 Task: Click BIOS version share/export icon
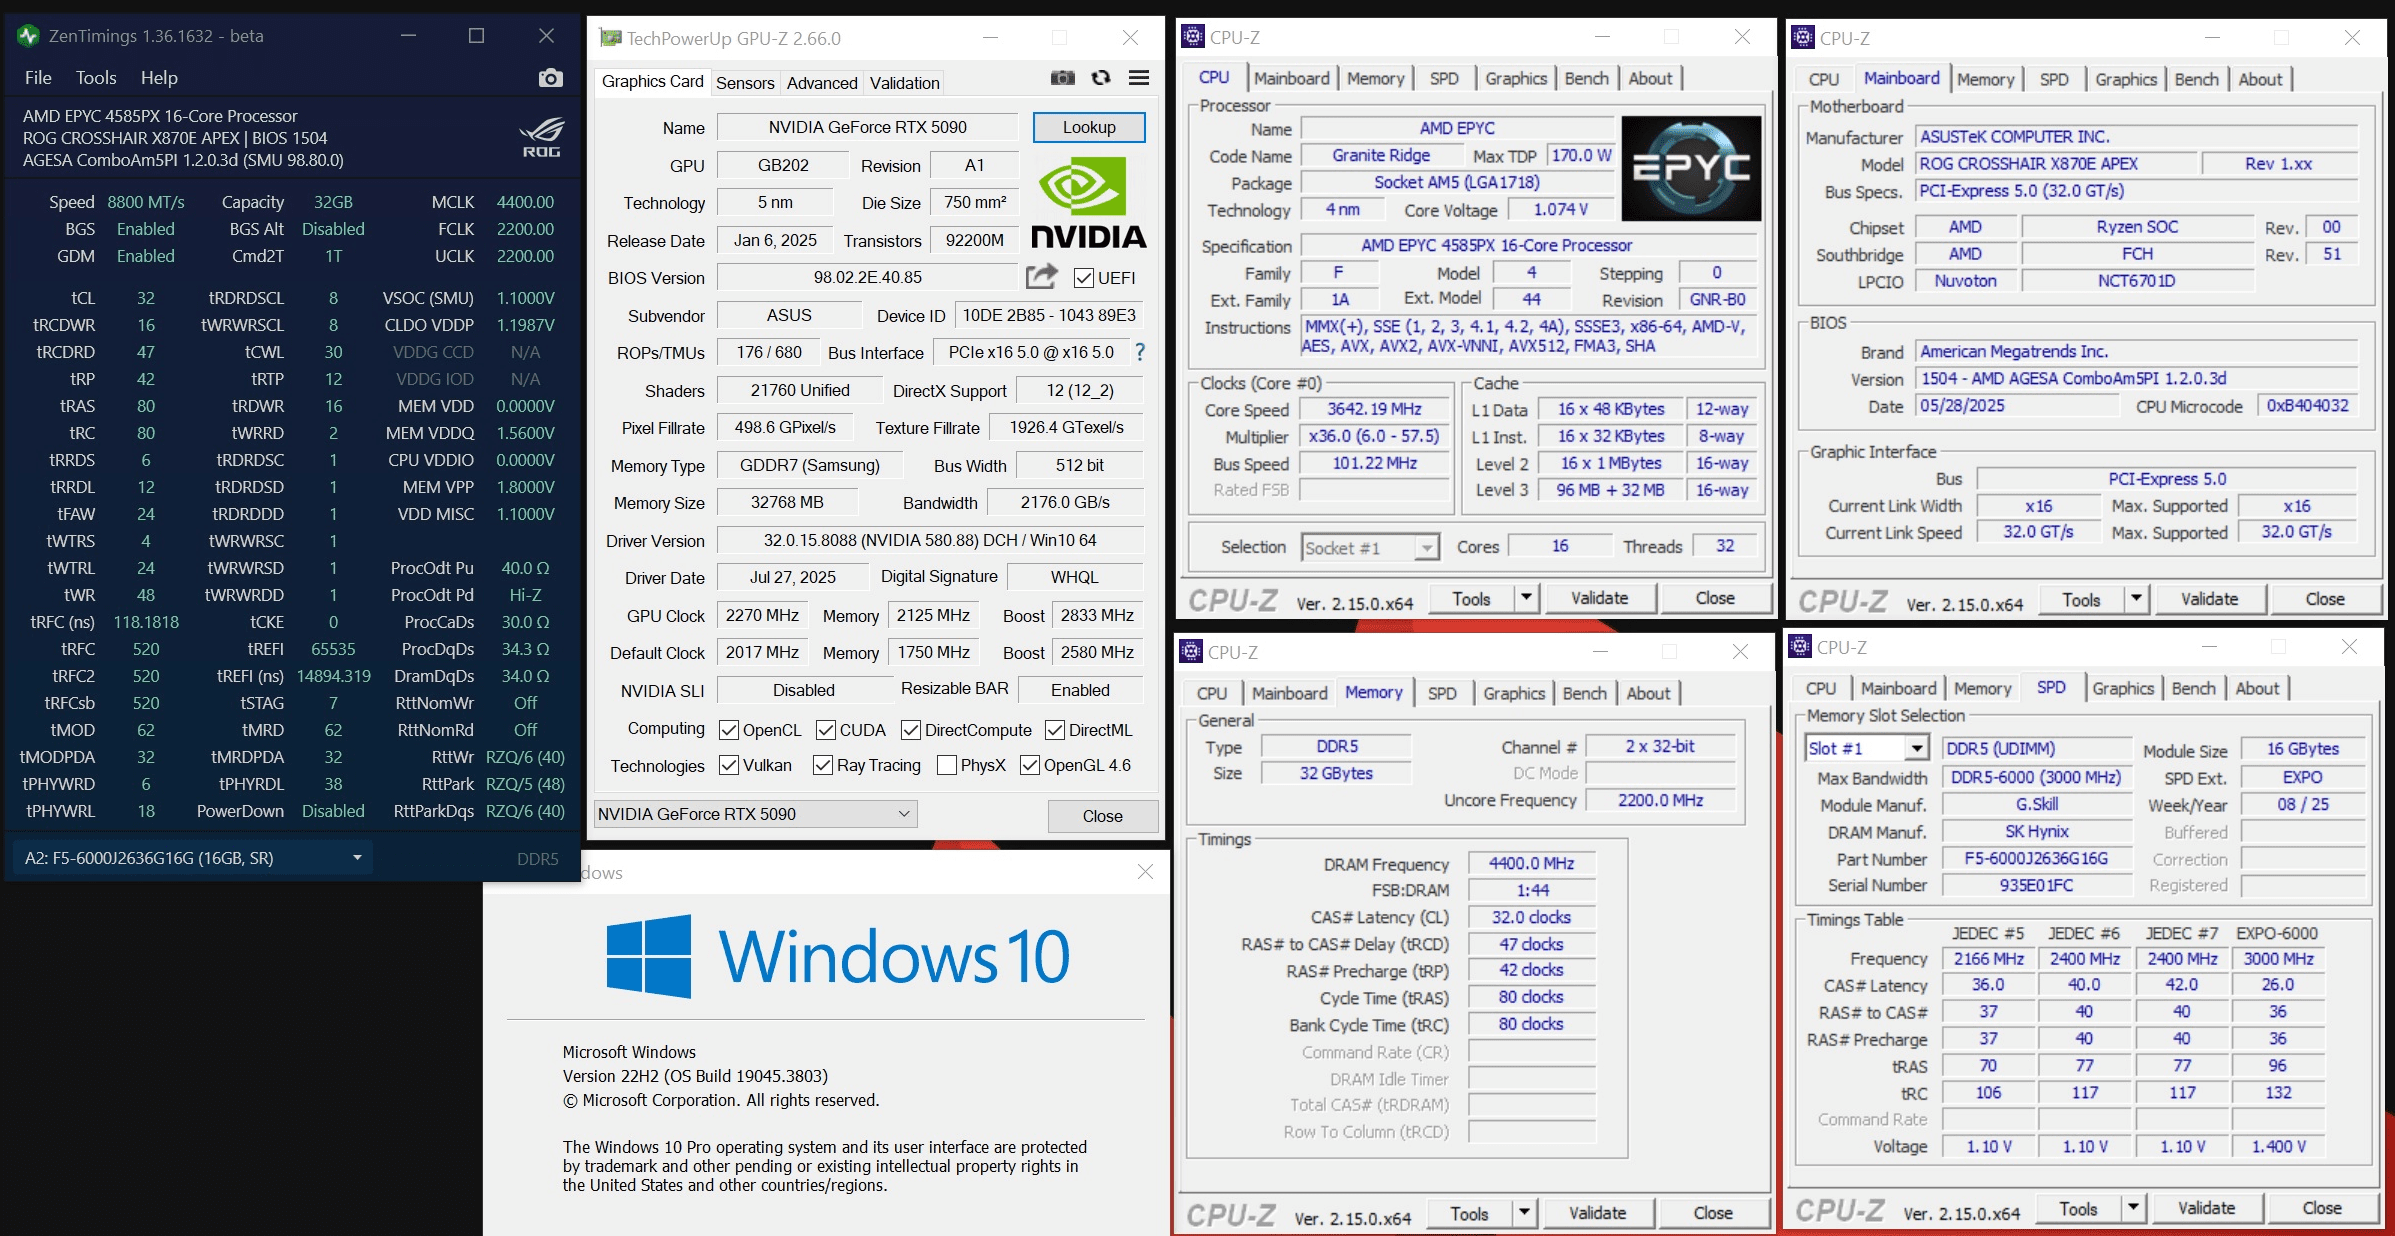(1041, 276)
